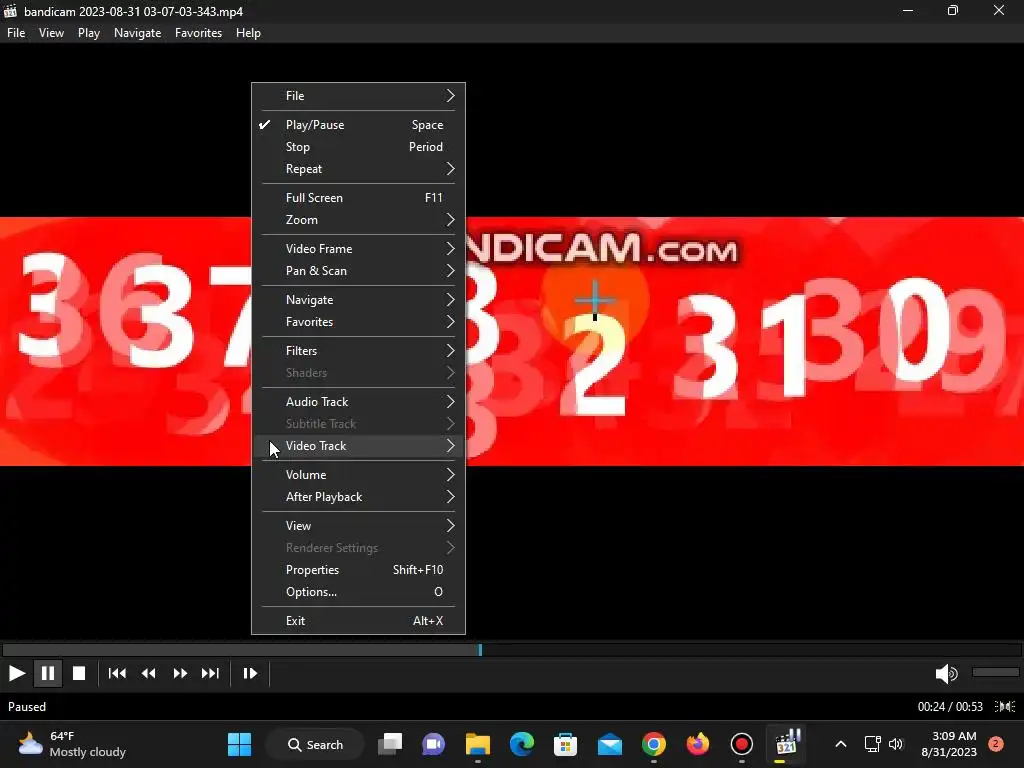1024x768 pixels.
Task: Toggle the checked Play/Pause context menu entry
Action: pyautogui.click(x=359, y=125)
